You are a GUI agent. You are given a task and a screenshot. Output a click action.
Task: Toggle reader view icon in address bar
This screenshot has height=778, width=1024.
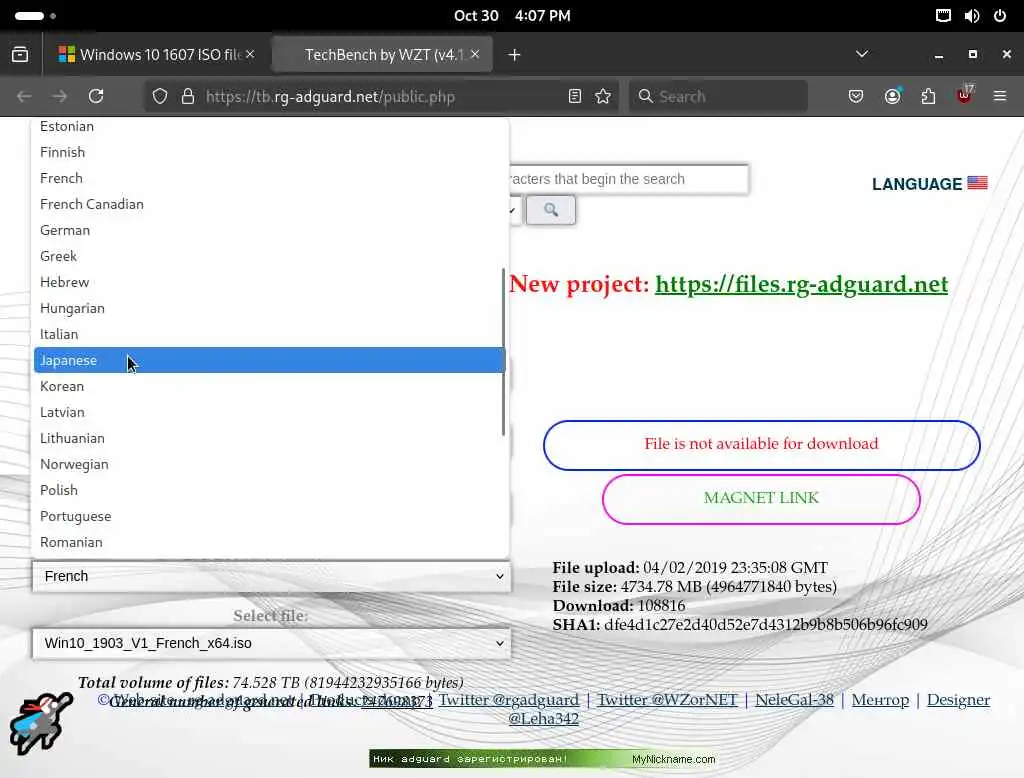[575, 97]
